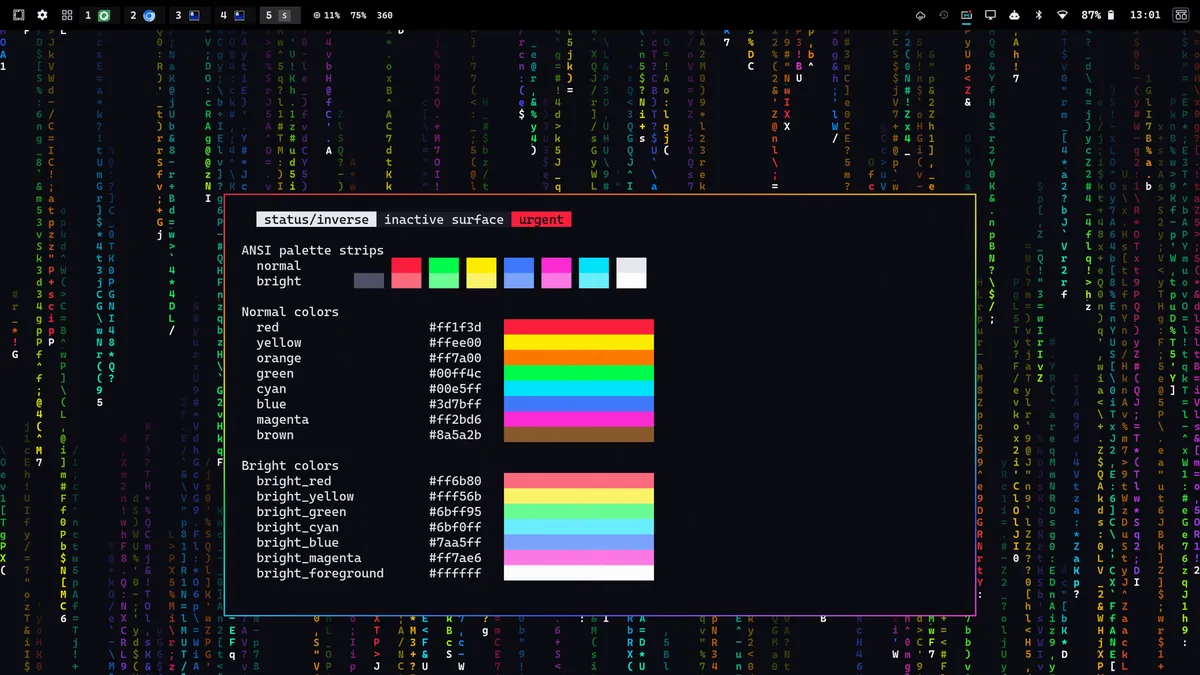Click the Normal colors heading

[x=290, y=312]
